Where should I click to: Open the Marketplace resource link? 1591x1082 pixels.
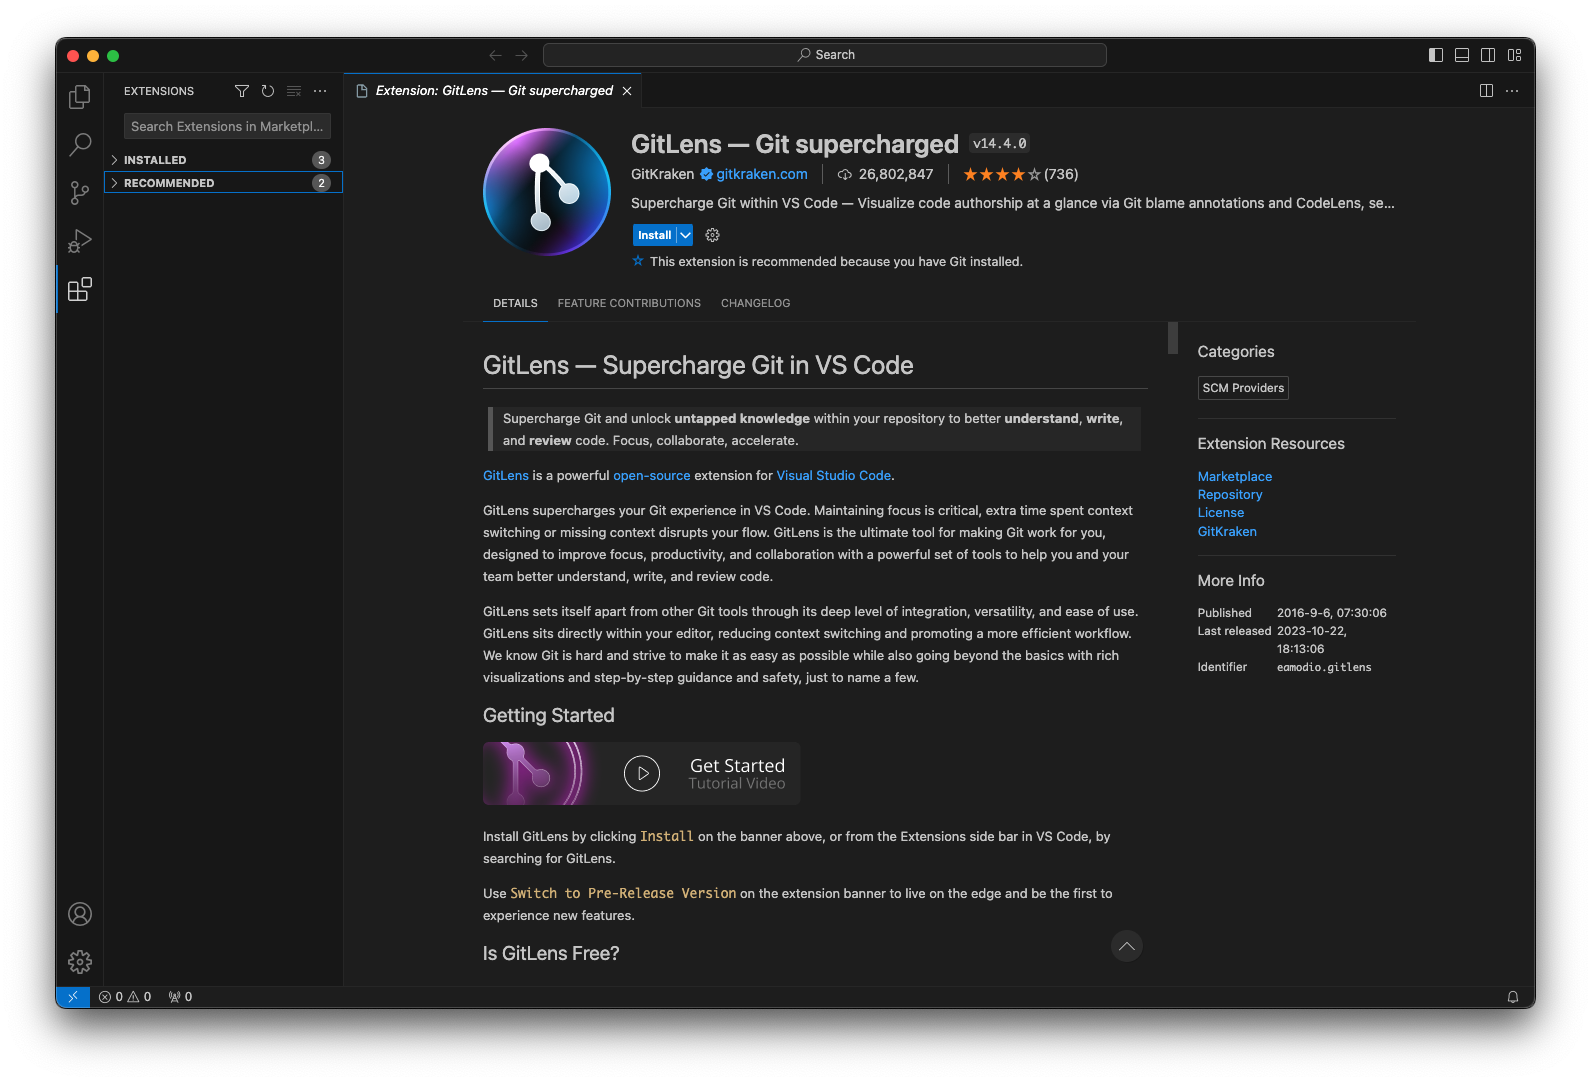coord(1235,477)
